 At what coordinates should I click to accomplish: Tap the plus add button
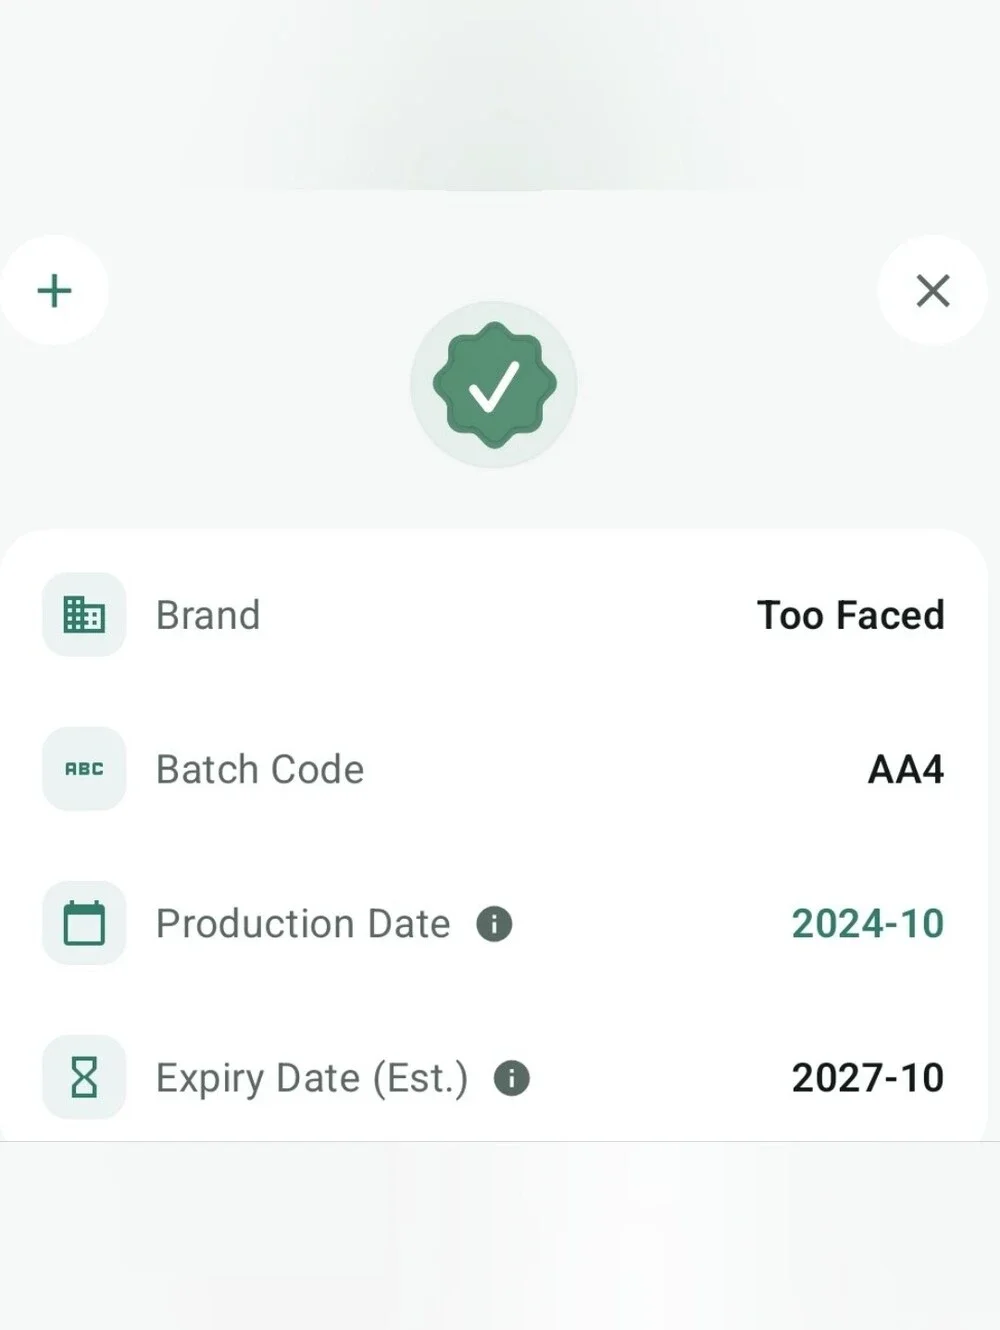[x=54, y=291]
